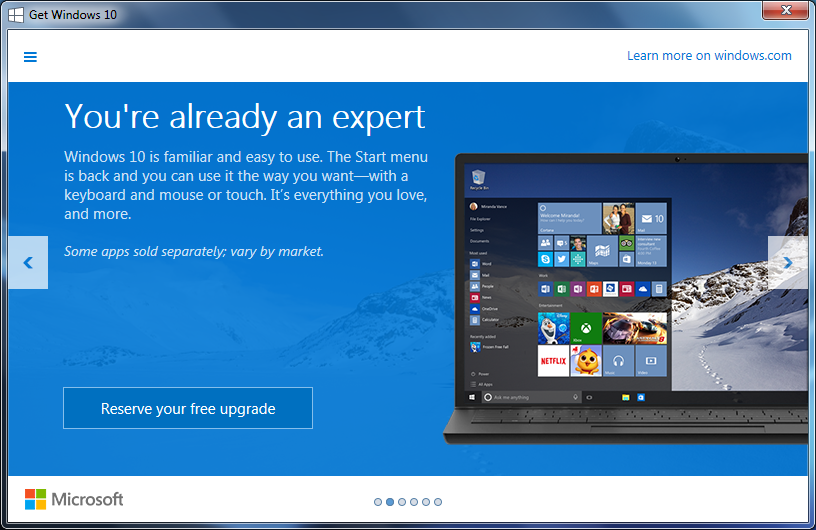Click the highlighted second slide indicator dot
816x530 pixels.
point(390,502)
